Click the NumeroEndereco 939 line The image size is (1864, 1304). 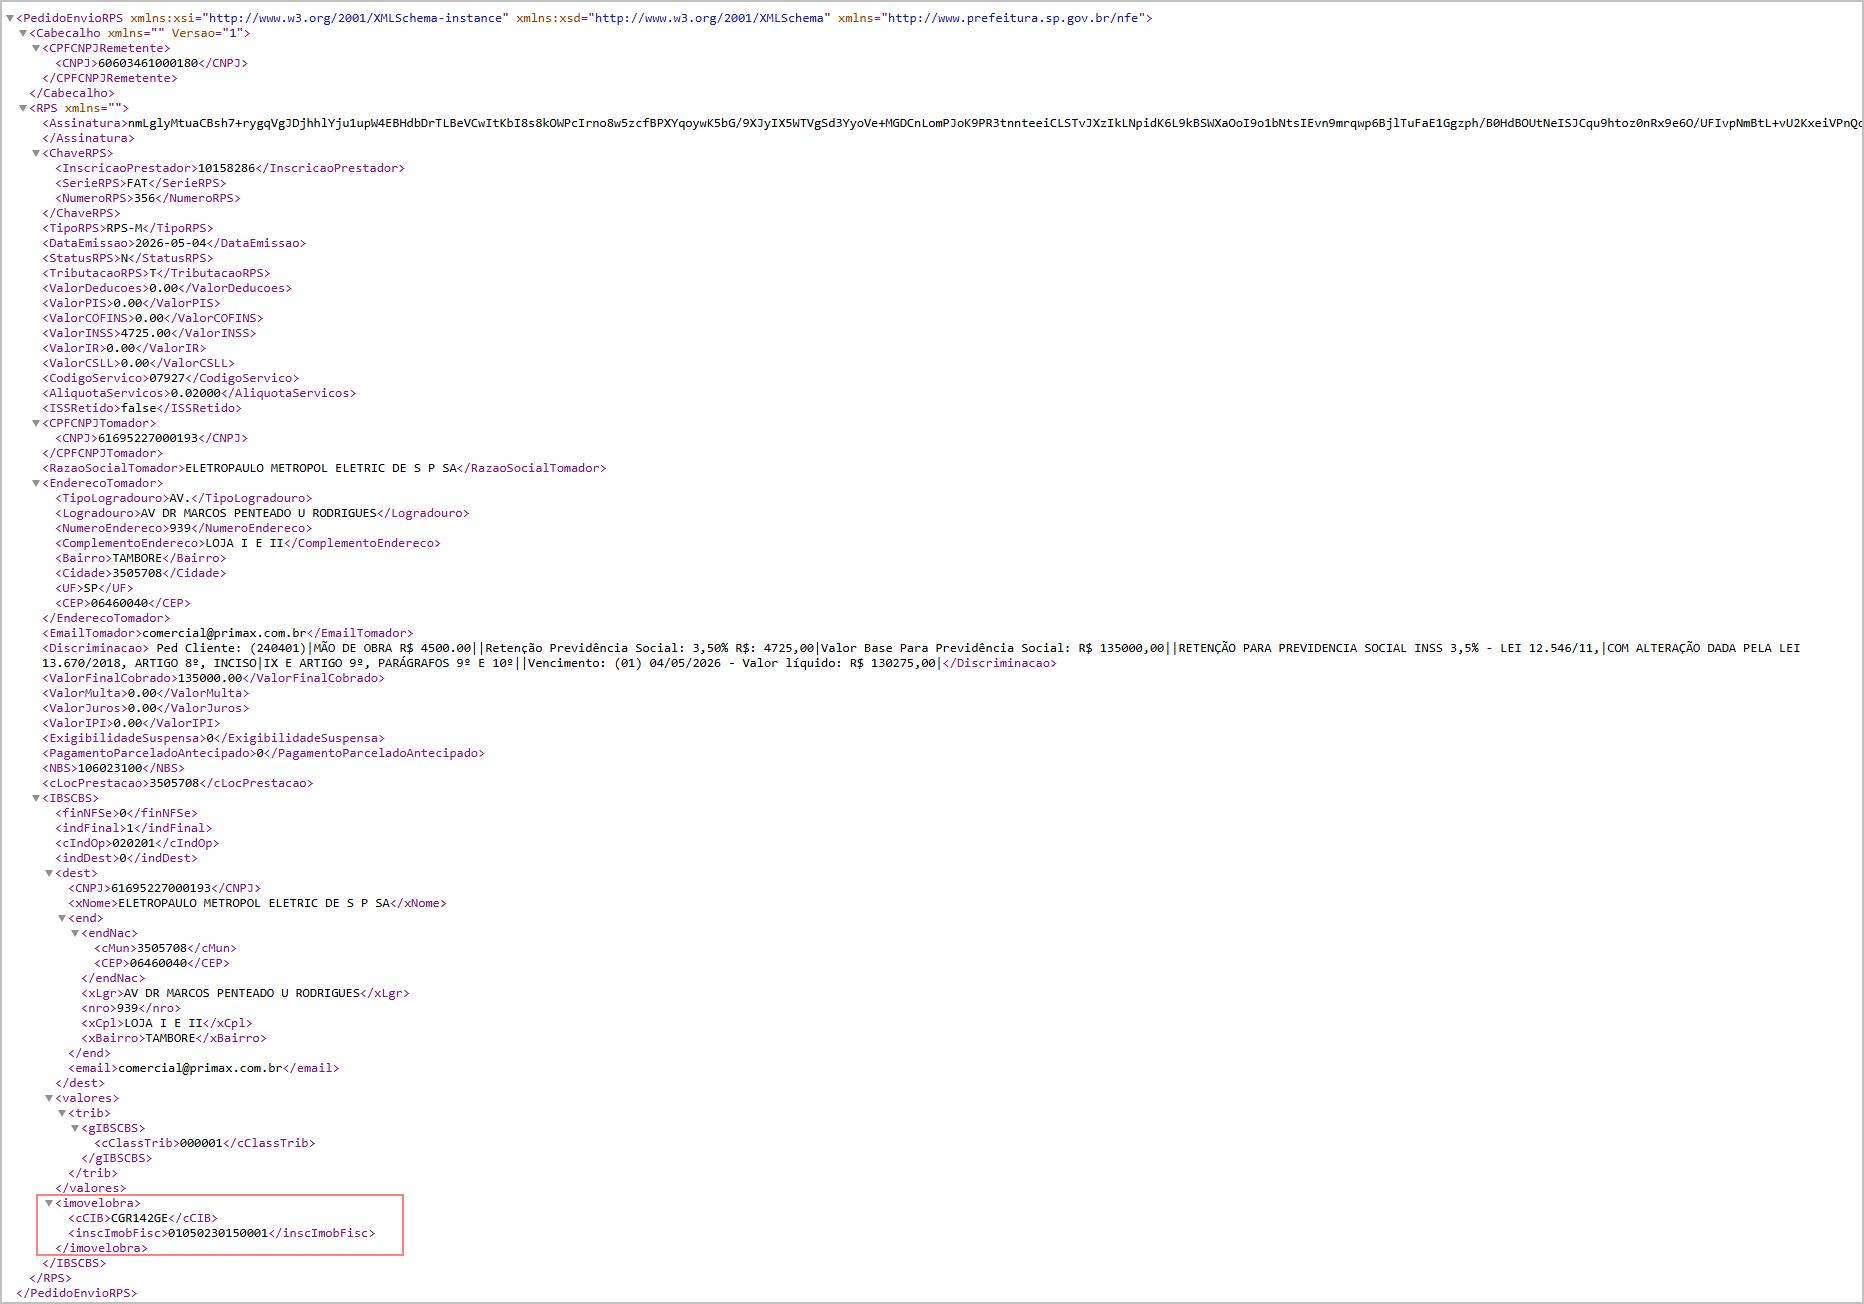[x=184, y=528]
